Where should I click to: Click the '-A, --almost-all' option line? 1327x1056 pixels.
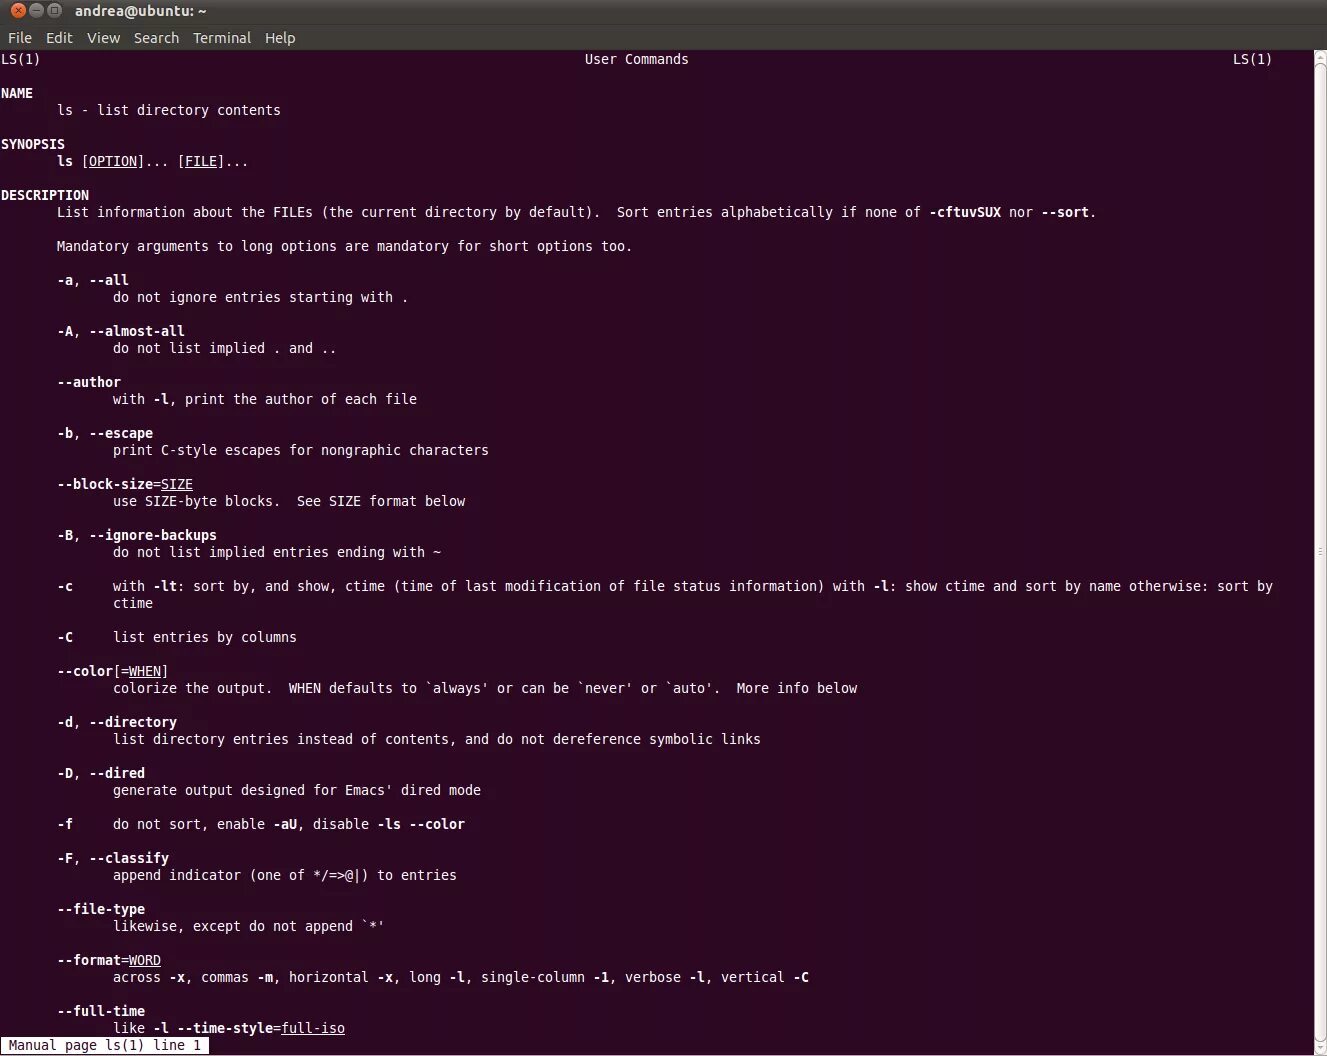[x=121, y=331]
